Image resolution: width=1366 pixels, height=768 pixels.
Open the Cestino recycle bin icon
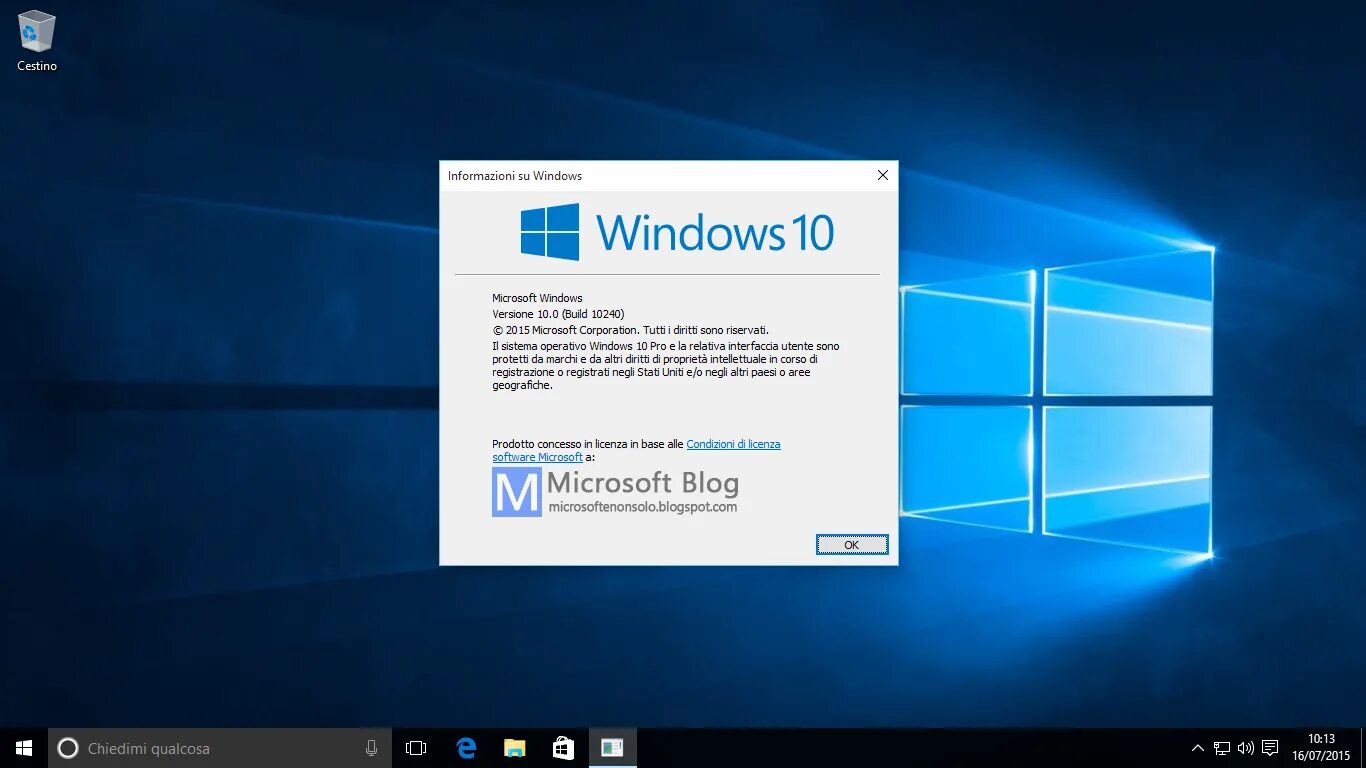tap(37, 41)
